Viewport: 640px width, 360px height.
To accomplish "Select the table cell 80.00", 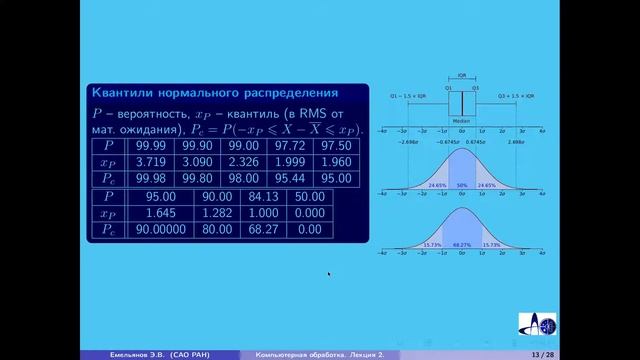I will tap(217, 229).
